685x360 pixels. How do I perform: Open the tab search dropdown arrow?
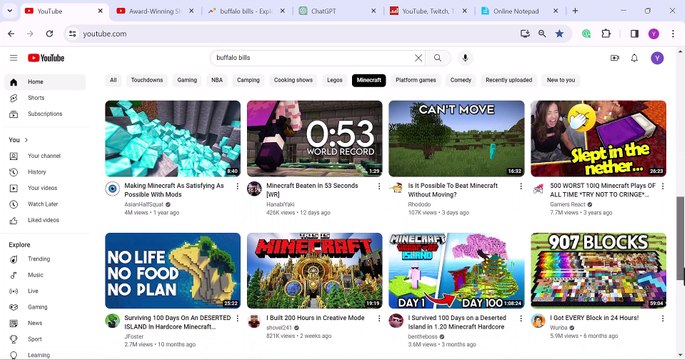[x=10, y=11]
